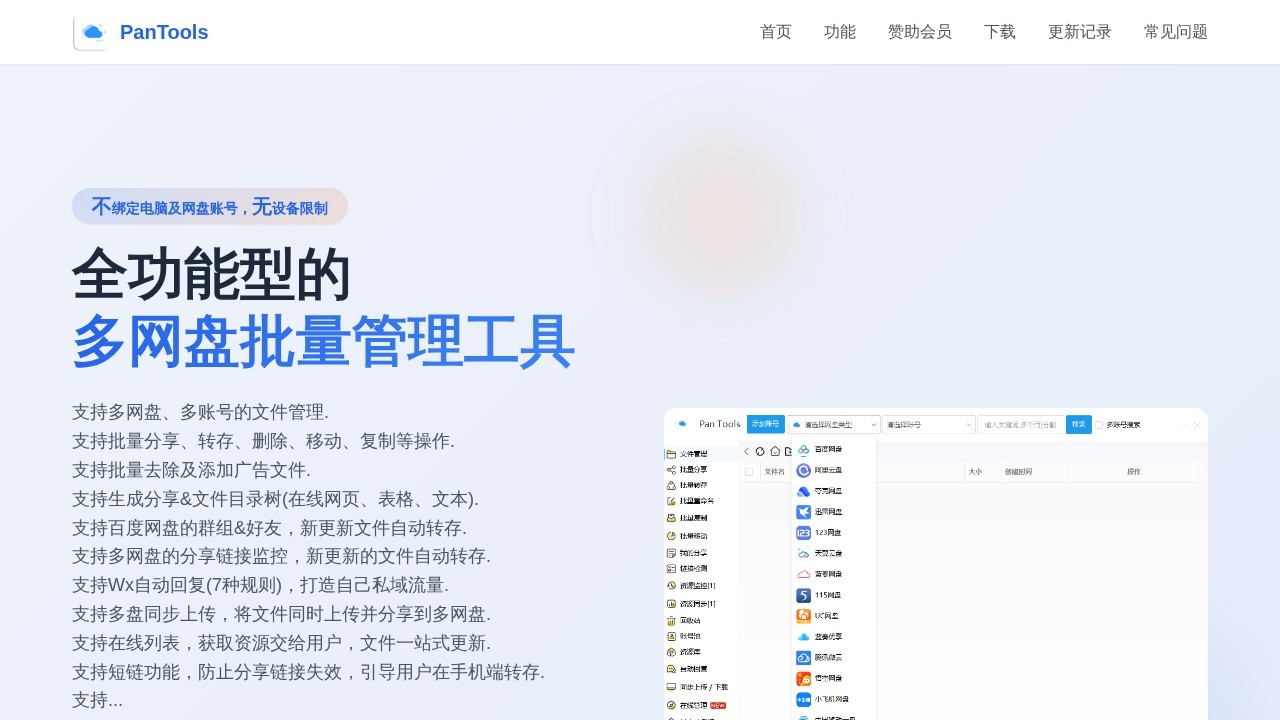The width and height of the screenshot is (1280, 720).
Task: Tick the select-all checkbox beside 文件名
Action: (x=749, y=471)
